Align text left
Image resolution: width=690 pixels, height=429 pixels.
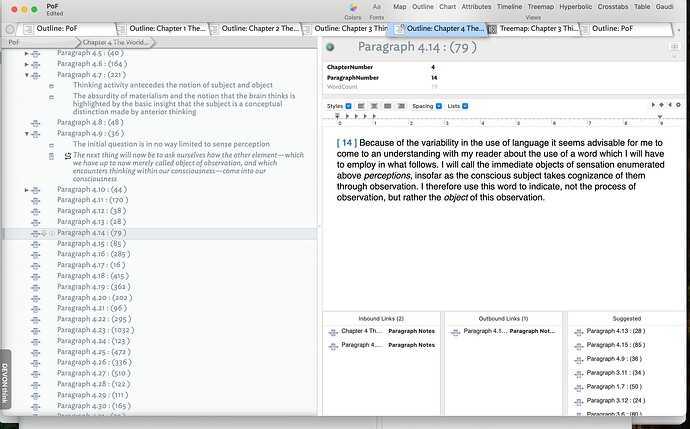click(361, 106)
